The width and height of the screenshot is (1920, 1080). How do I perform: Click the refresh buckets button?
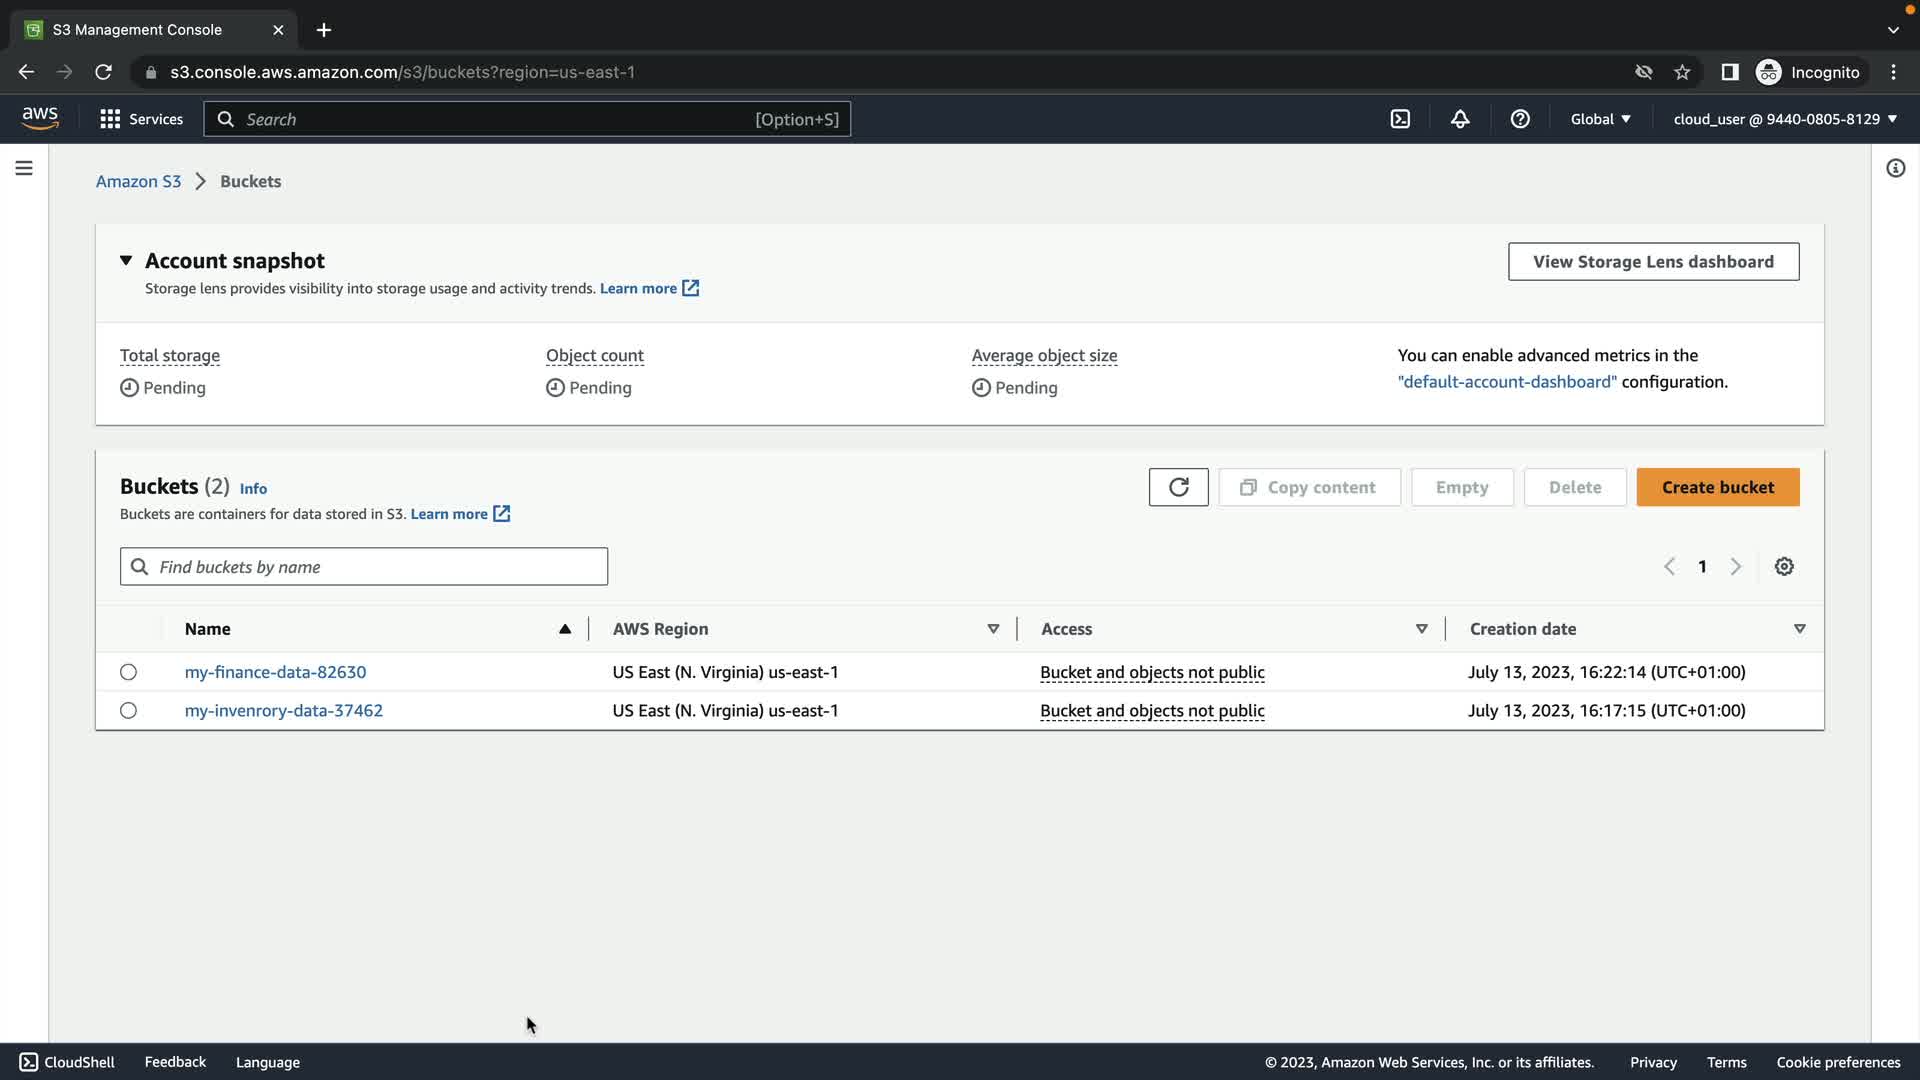tap(1178, 487)
